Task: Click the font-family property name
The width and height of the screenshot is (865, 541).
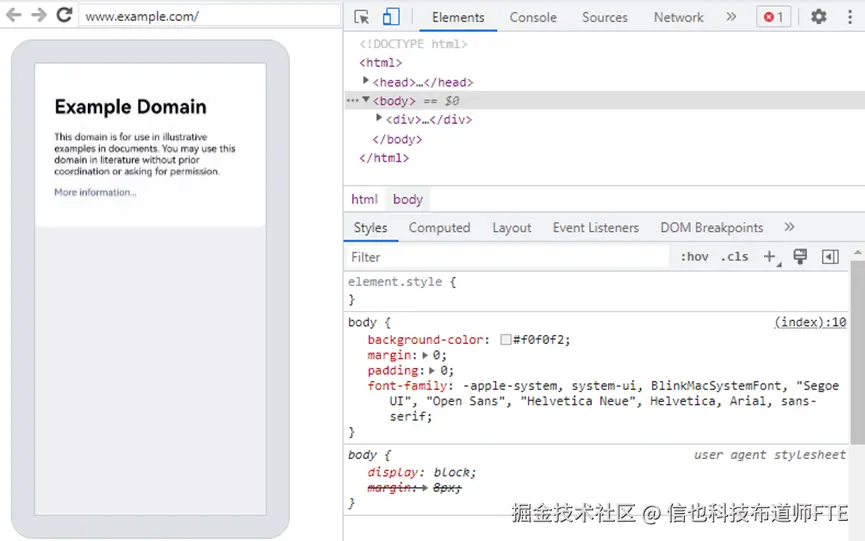Action: tap(407, 385)
